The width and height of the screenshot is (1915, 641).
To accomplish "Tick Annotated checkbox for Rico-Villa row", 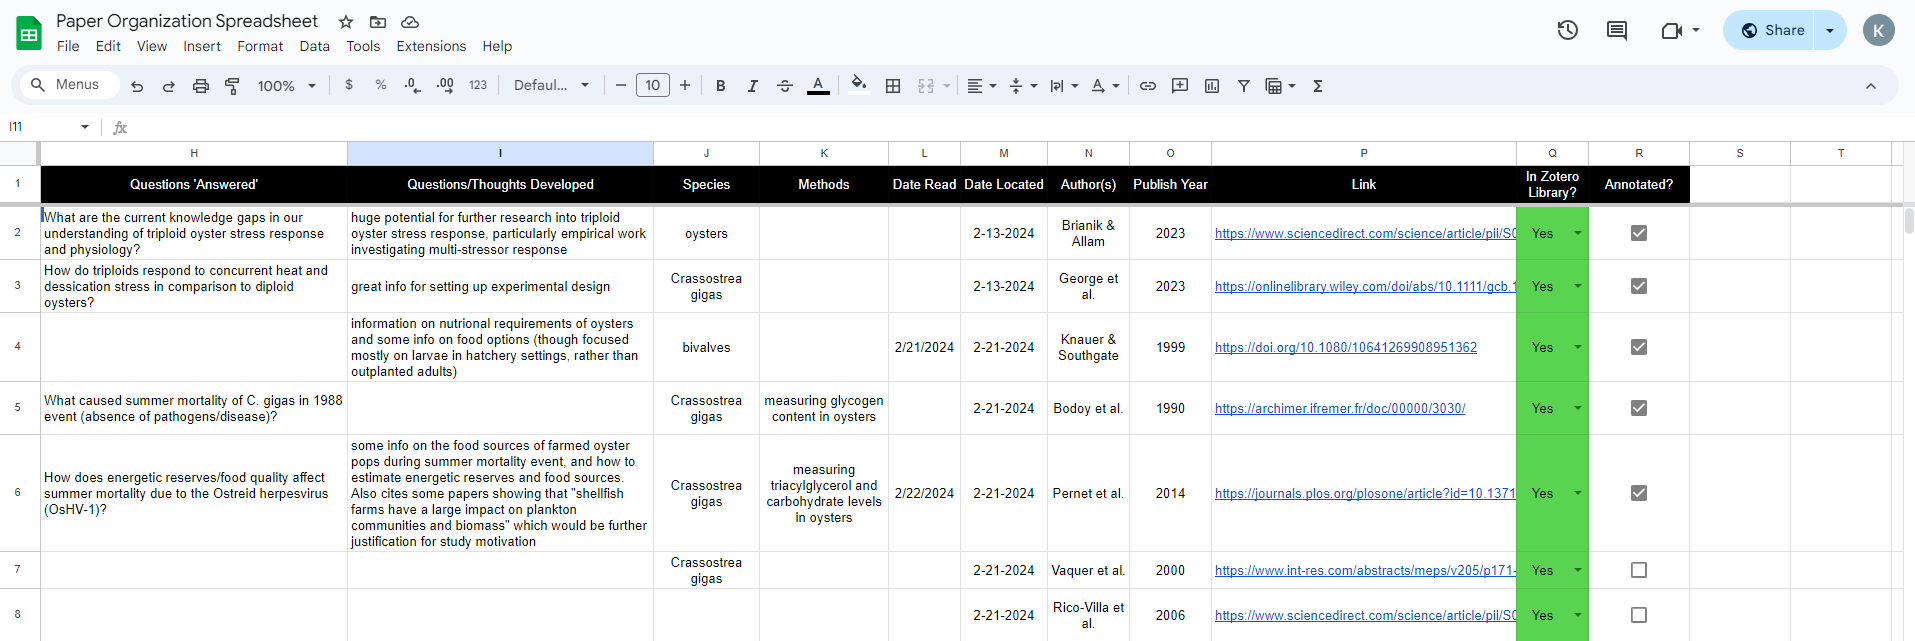I will 1638,615.
